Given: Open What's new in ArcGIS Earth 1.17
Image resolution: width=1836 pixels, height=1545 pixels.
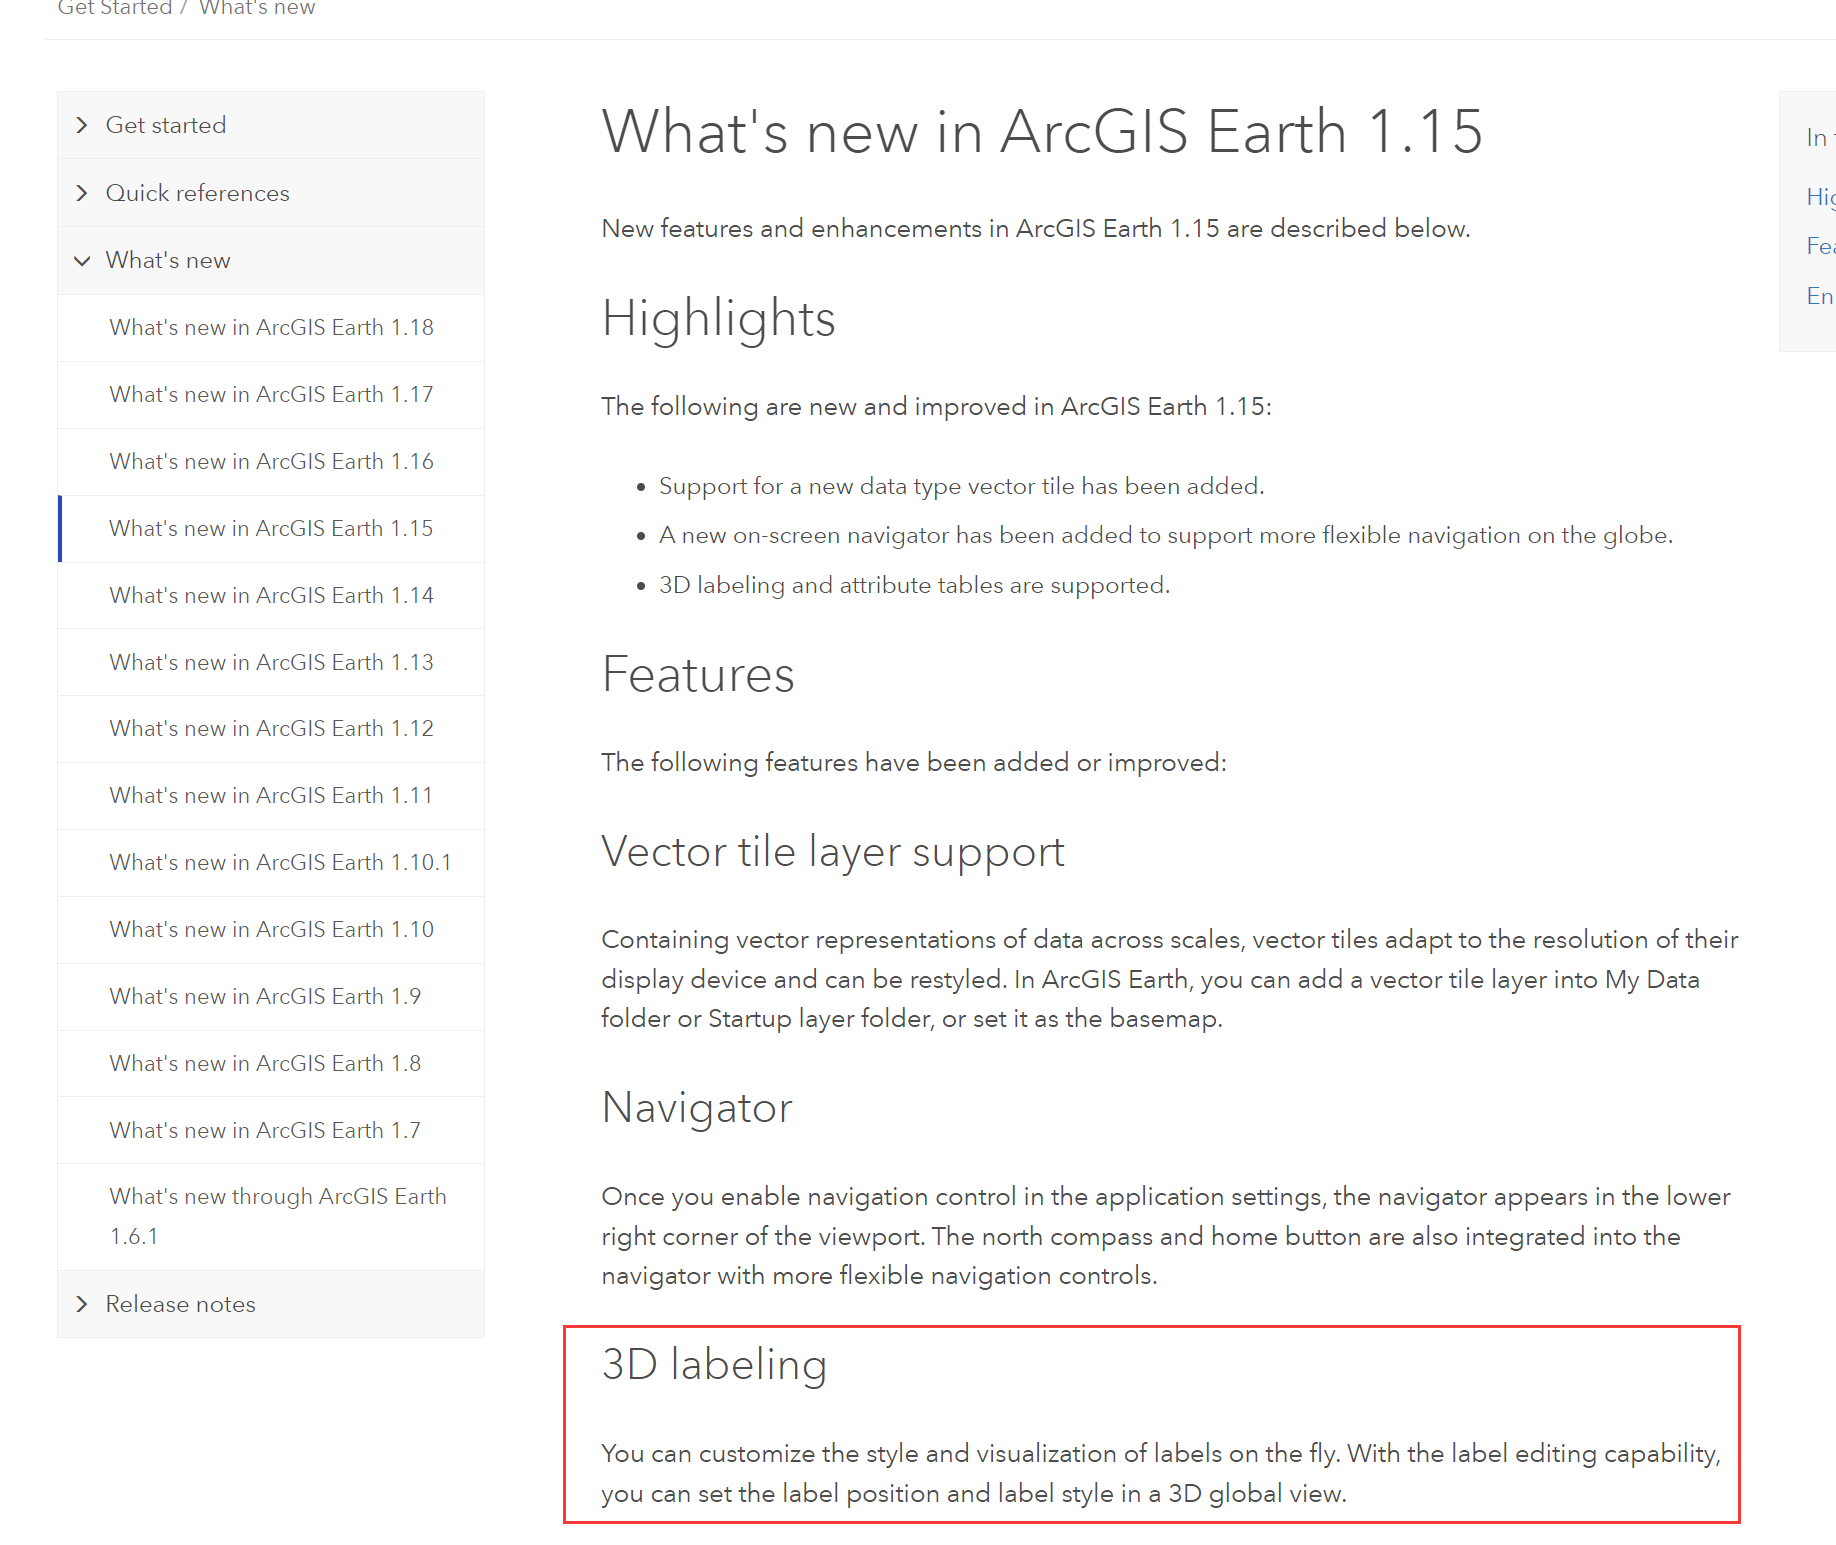Looking at the screenshot, I should pos(271,395).
